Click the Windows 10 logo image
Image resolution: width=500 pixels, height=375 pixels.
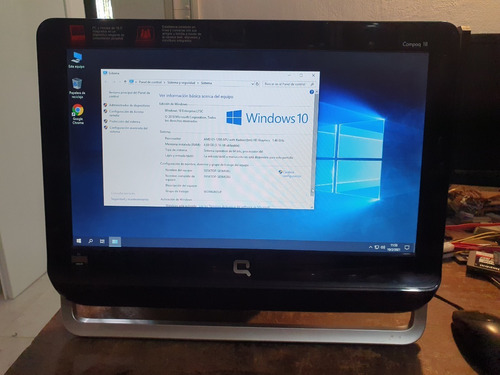click(267, 118)
